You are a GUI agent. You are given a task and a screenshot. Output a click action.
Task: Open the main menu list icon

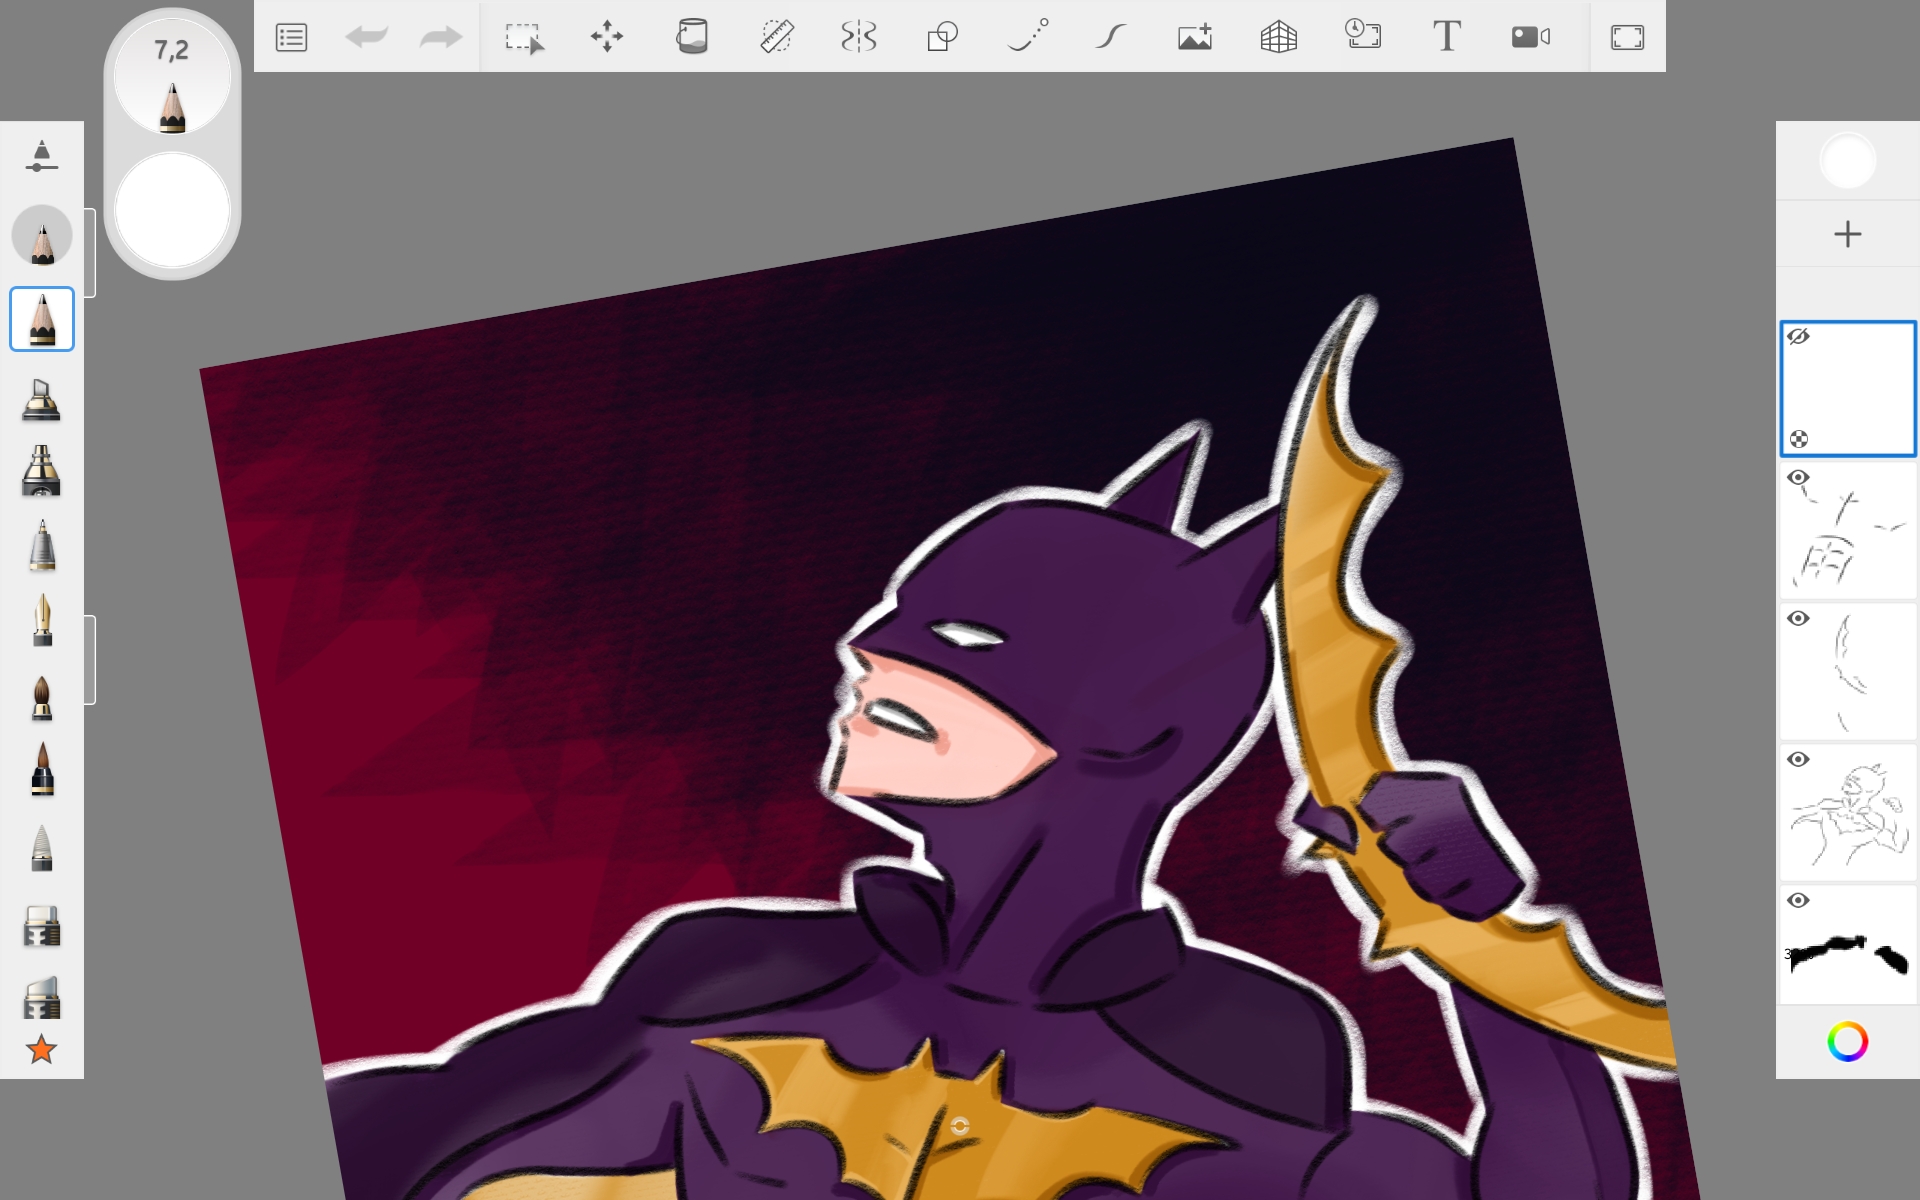pyautogui.click(x=291, y=38)
